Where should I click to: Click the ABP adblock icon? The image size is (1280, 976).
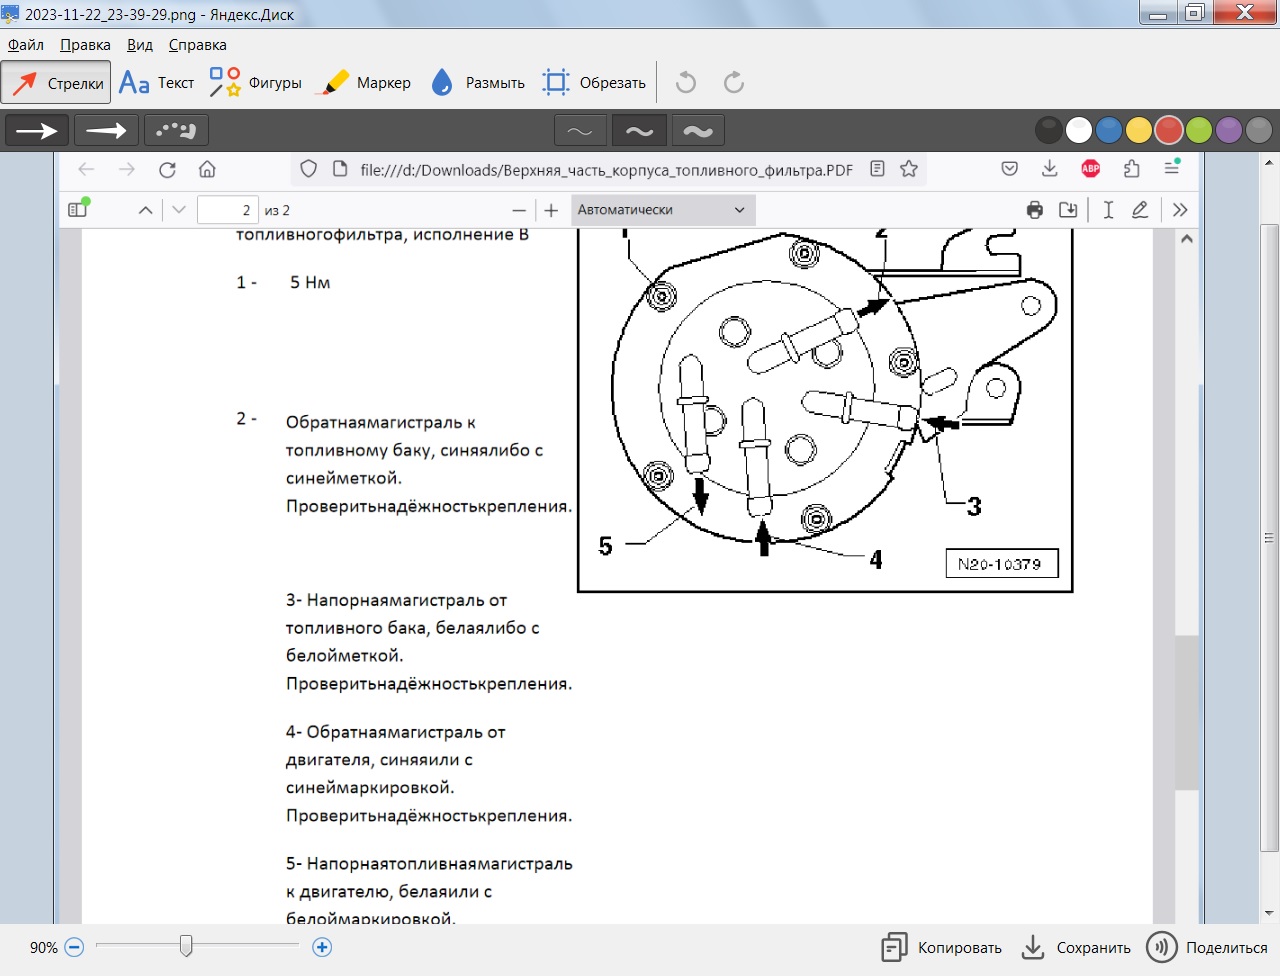pos(1091,169)
